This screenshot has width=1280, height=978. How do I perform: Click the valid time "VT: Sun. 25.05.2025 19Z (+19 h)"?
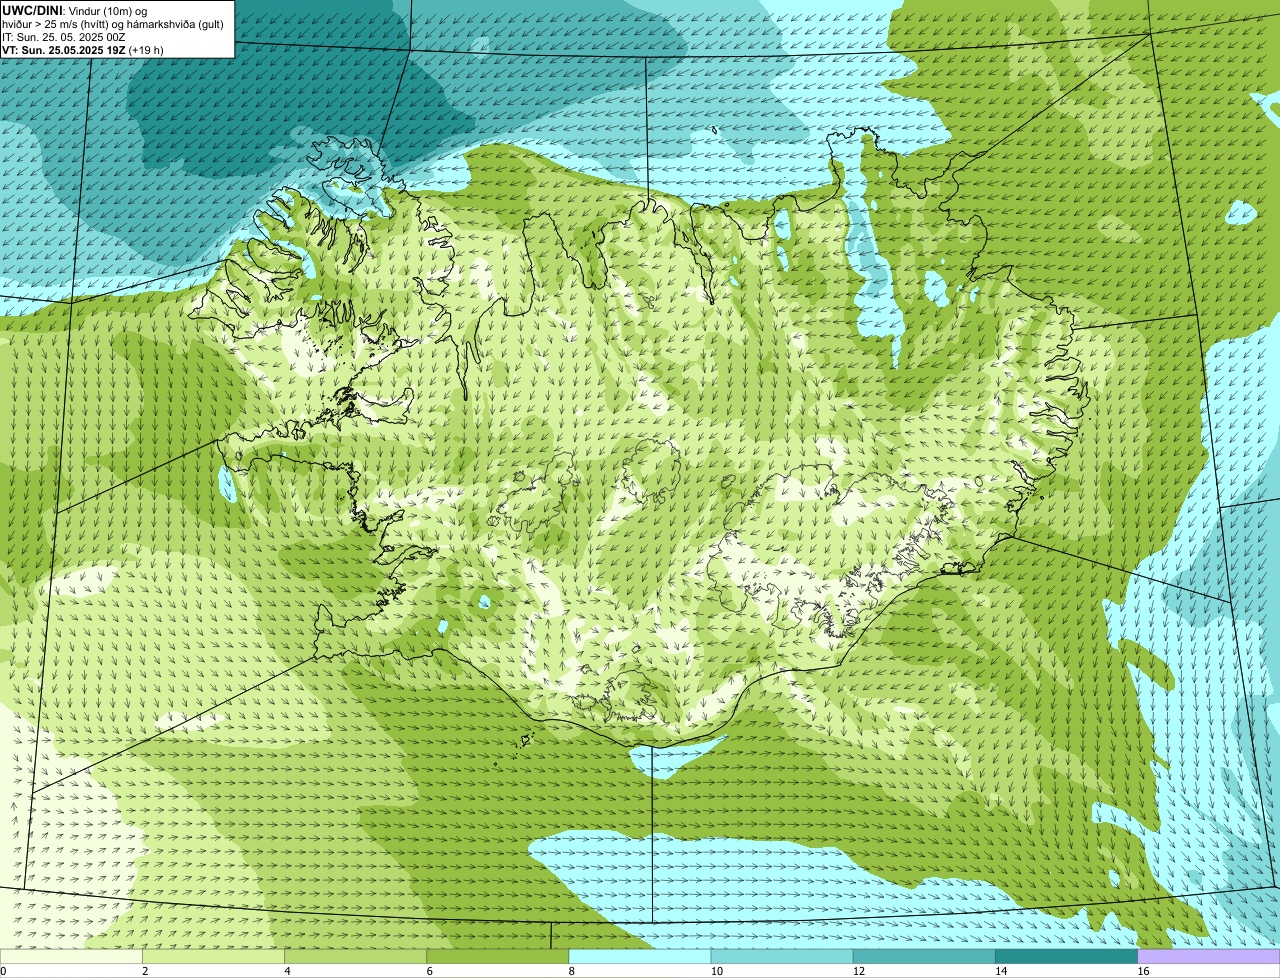83,50
